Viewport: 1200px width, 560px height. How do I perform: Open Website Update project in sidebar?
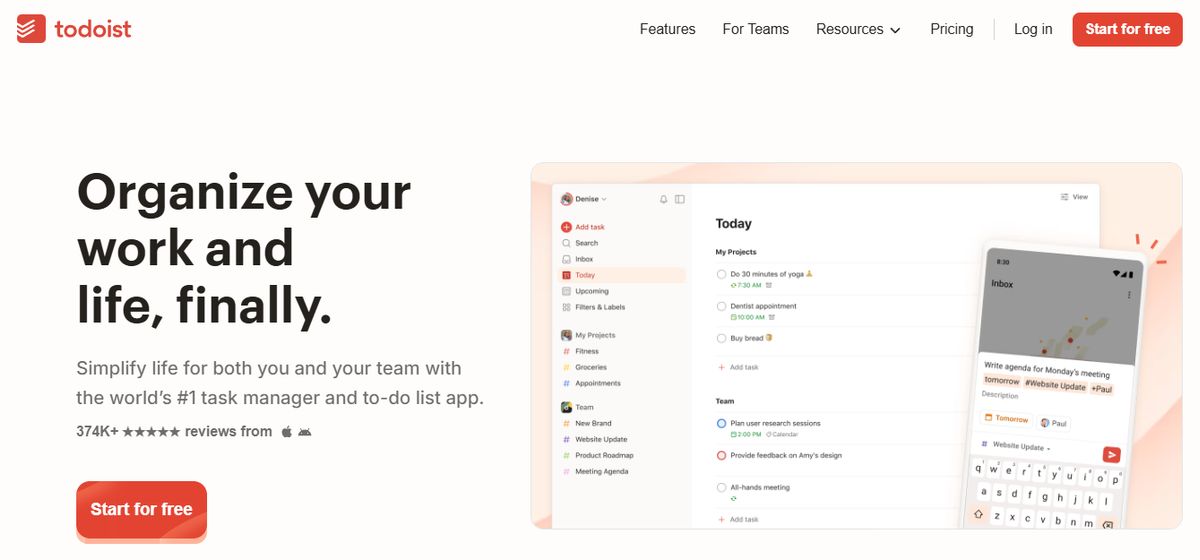[601, 439]
